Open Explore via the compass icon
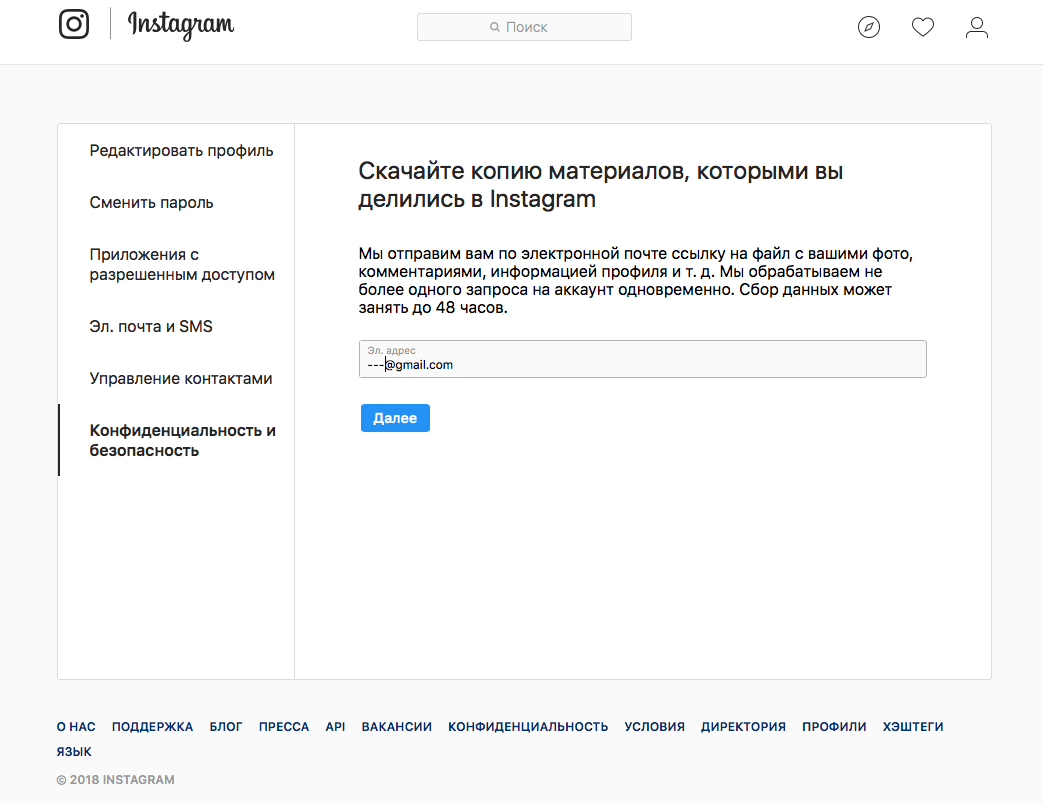This screenshot has height=803, width=1043. point(869,27)
